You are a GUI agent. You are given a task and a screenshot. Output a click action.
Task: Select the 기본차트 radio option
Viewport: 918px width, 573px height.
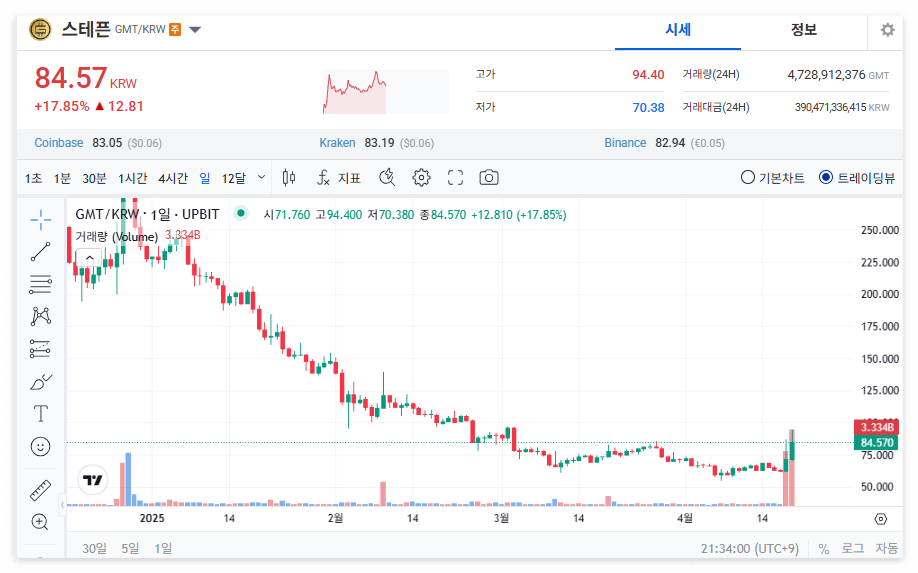(x=772, y=177)
